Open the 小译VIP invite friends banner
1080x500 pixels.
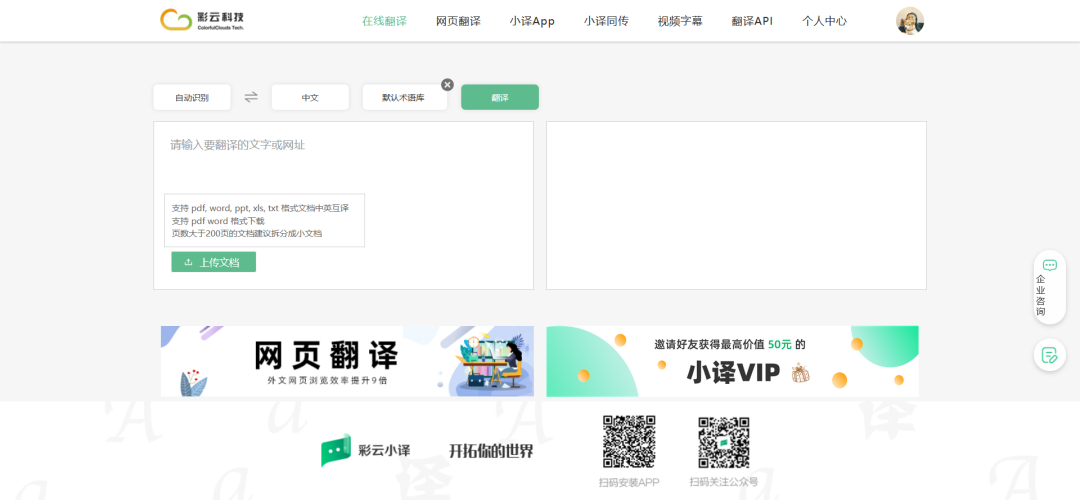tap(733, 361)
